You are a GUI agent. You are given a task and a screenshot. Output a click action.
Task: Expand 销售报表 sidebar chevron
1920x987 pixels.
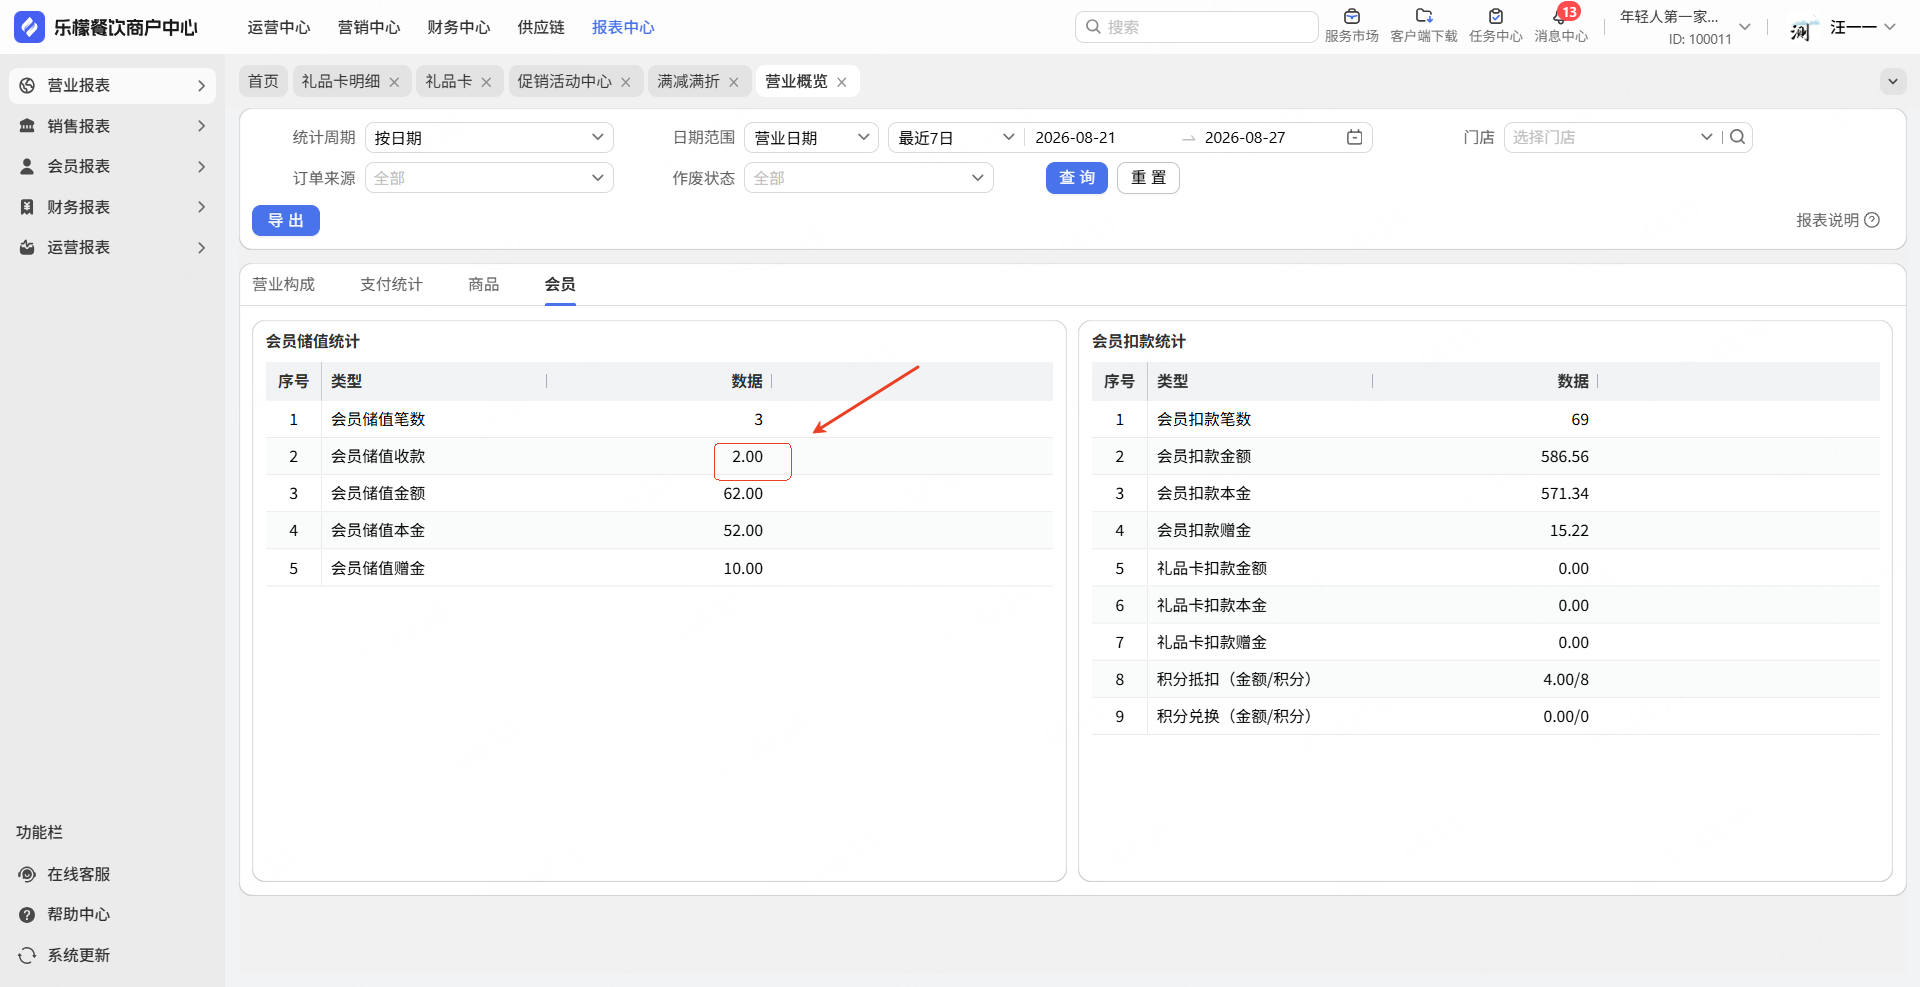201,126
